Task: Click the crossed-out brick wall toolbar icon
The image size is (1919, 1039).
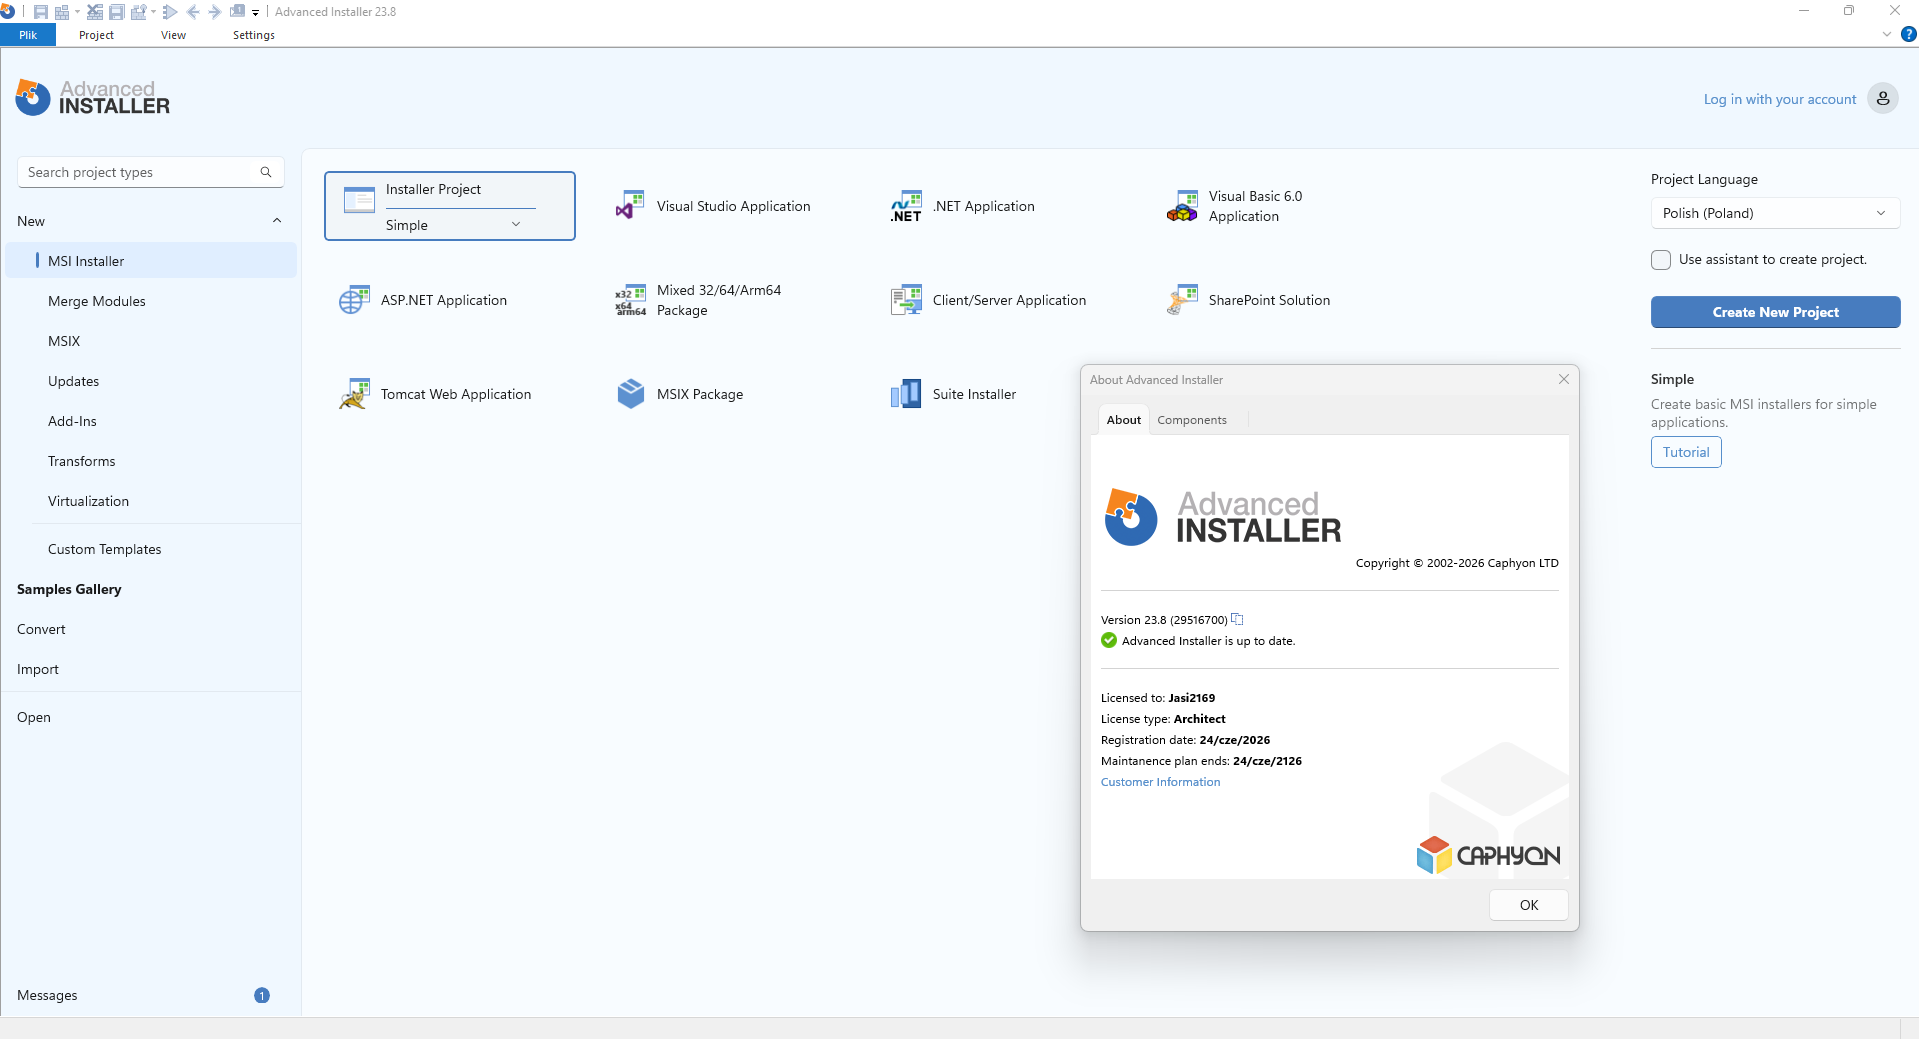Action: tap(95, 12)
